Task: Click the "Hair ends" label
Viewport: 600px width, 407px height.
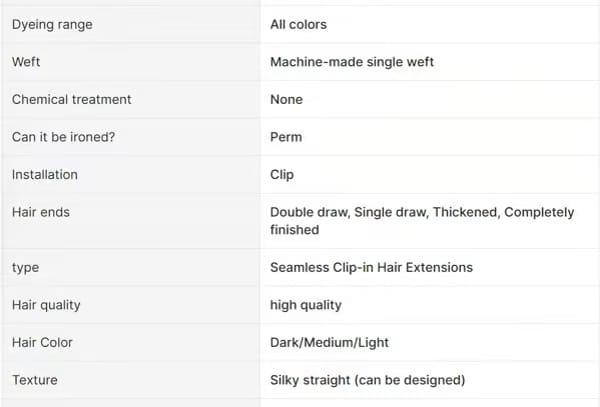Action: coord(41,212)
